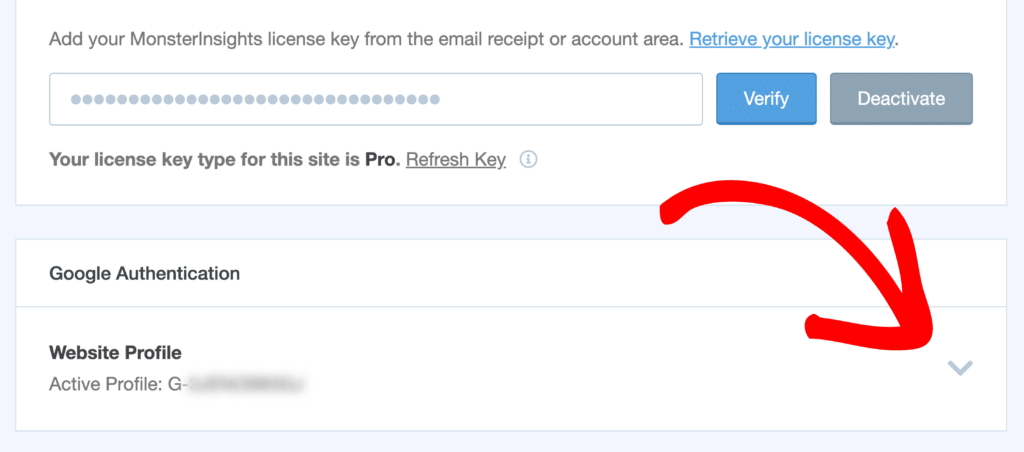1024x452 pixels.
Task: Select the Google Authentication section header
Action: [144, 272]
